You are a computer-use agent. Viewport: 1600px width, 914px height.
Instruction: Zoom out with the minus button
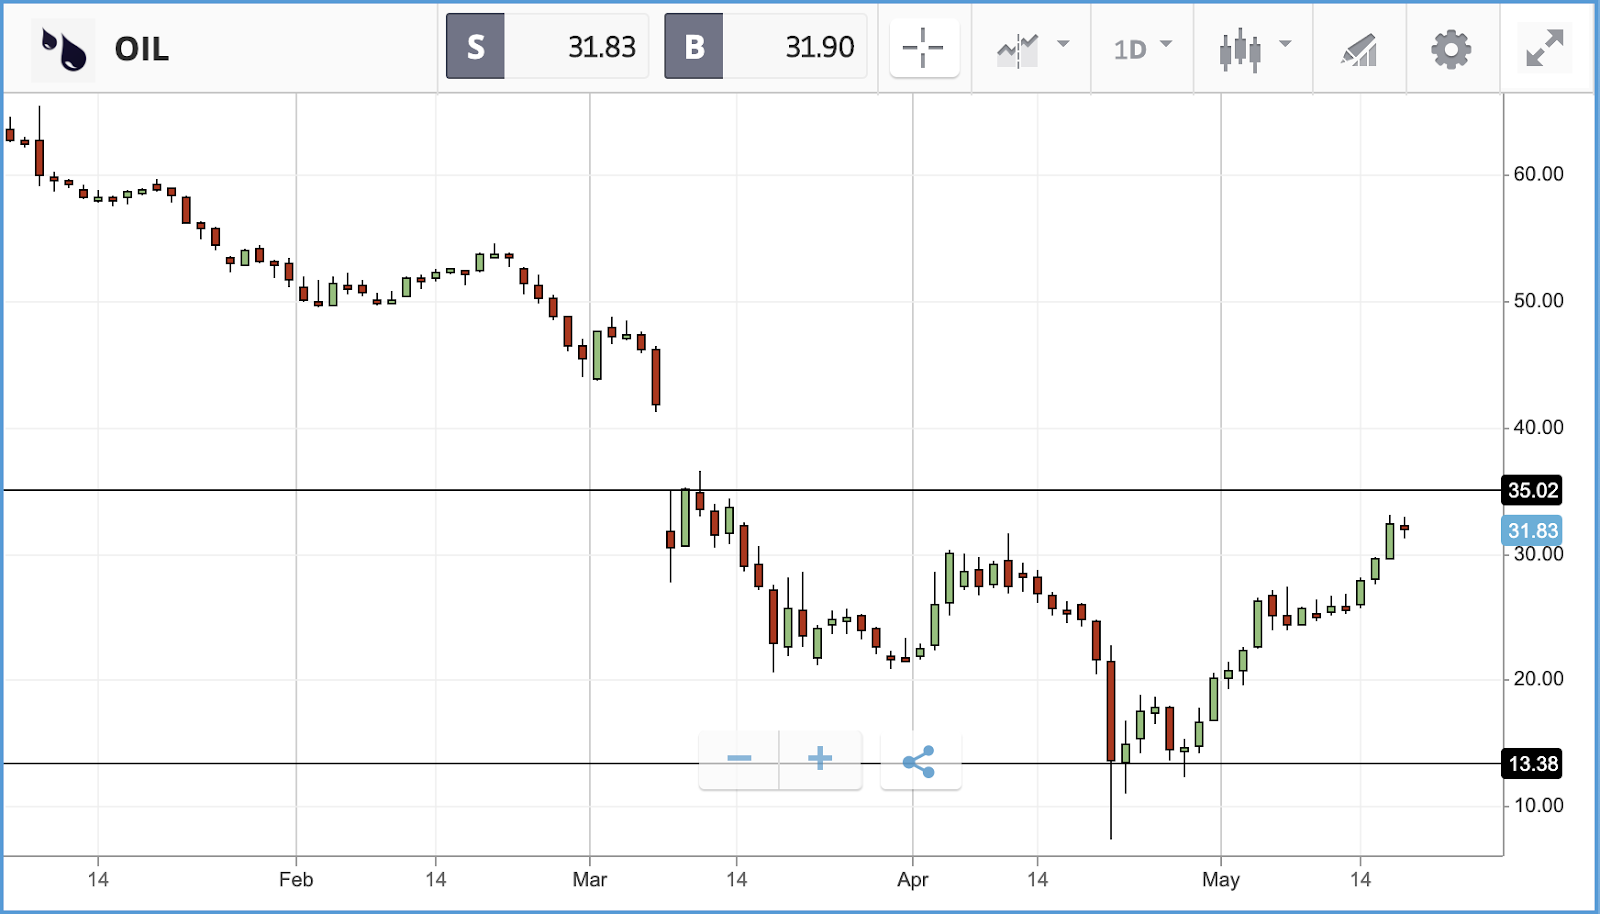click(739, 759)
